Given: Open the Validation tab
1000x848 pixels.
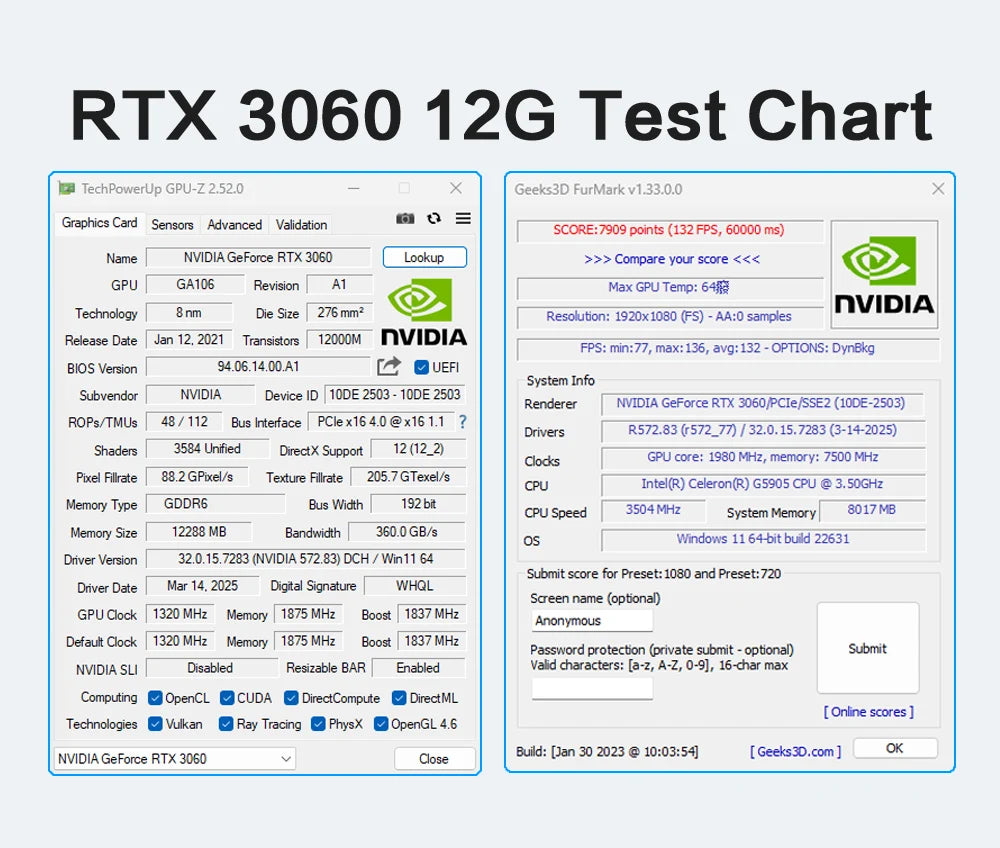Looking at the screenshot, I should pyautogui.click(x=301, y=225).
